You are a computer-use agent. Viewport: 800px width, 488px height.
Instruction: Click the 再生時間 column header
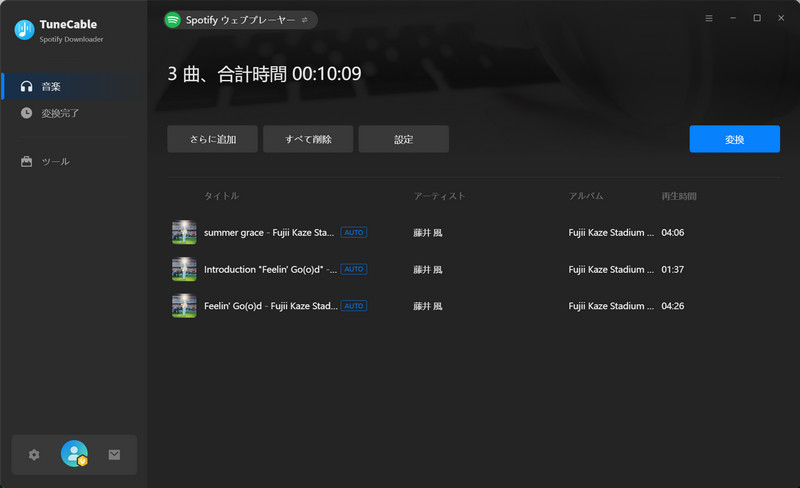679,196
